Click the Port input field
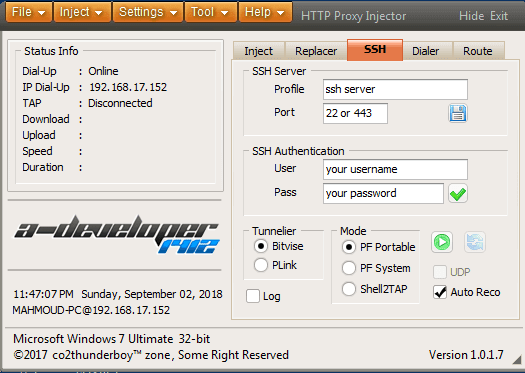 tap(355, 113)
